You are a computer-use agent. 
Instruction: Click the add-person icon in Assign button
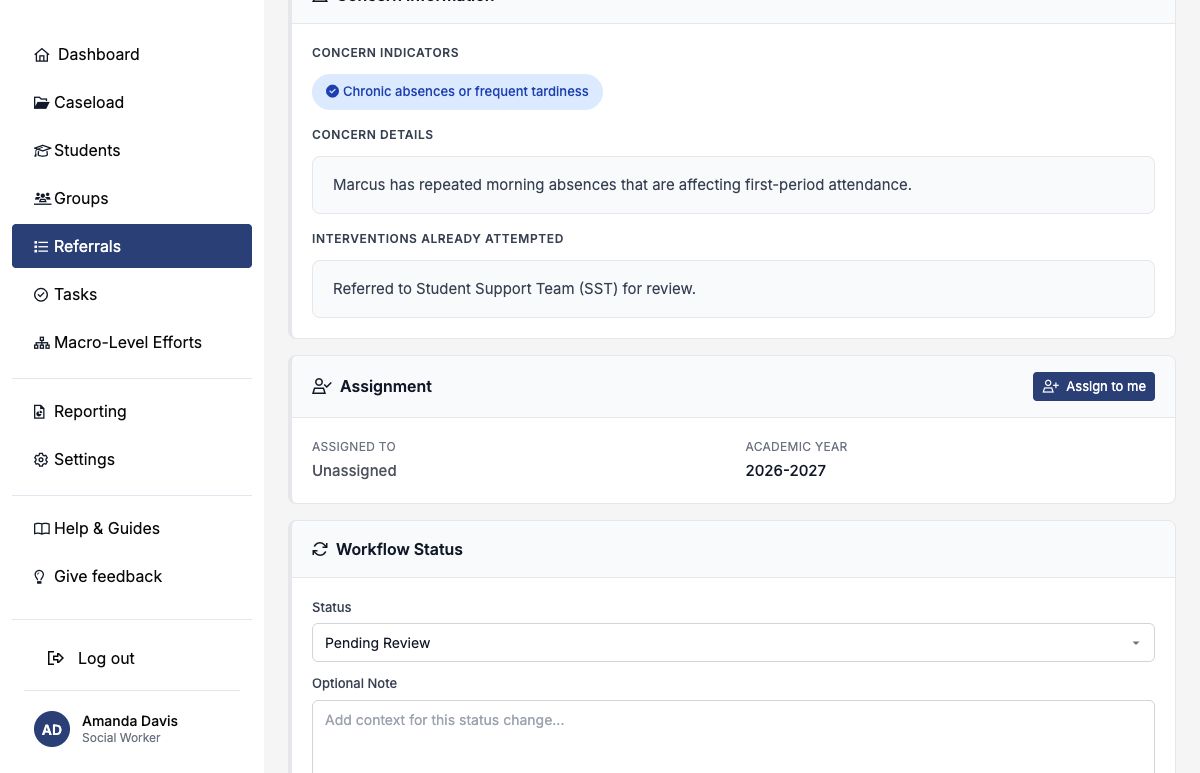click(x=1051, y=386)
